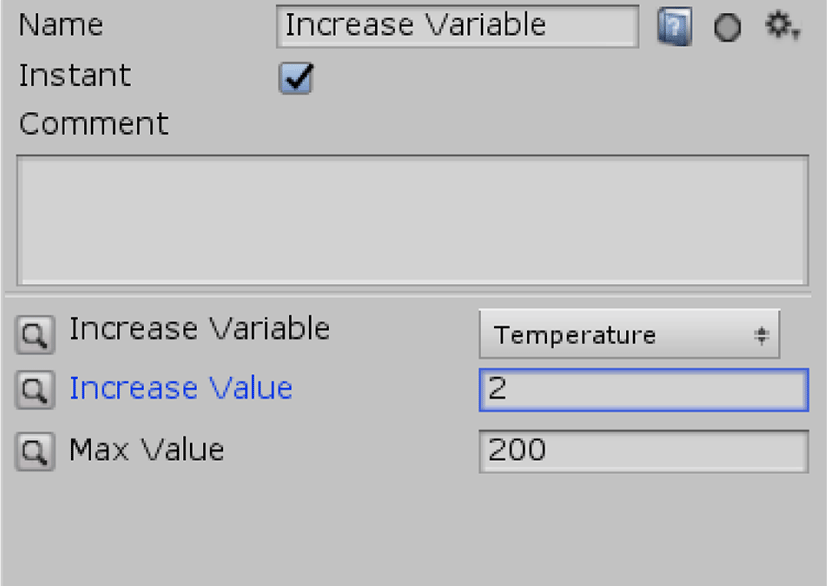827x586 pixels.
Task: Uncheck the Instant checkbox
Action: coord(296,78)
